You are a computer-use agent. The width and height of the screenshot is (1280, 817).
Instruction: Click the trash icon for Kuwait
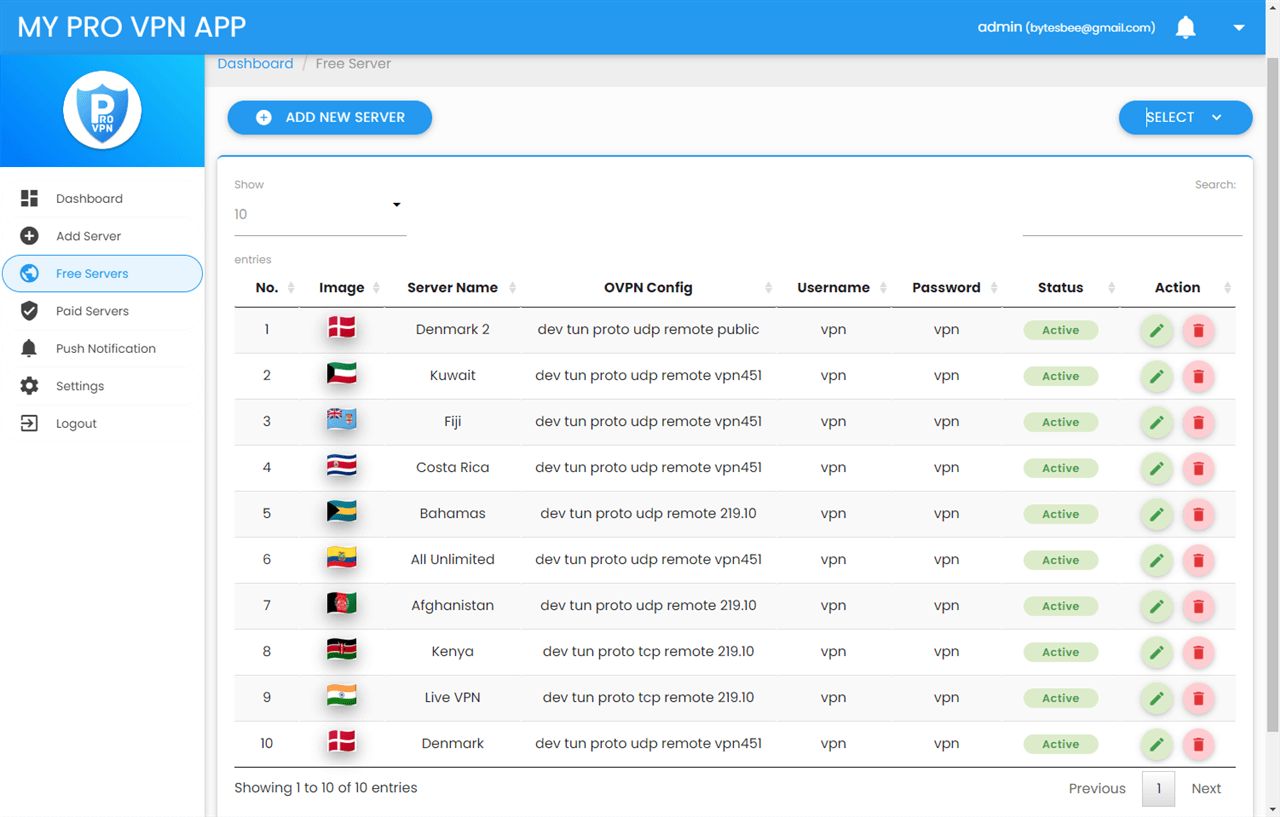[1198, 376]
